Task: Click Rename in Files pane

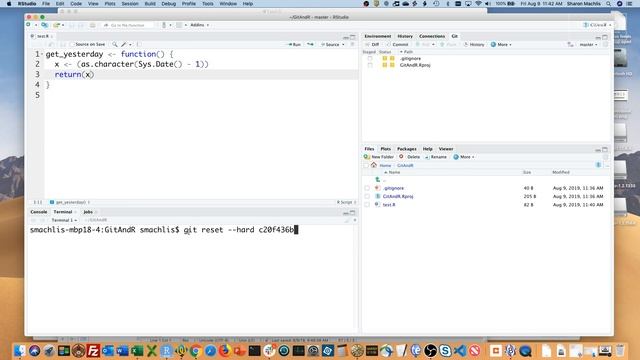Action: pos(436,157)
